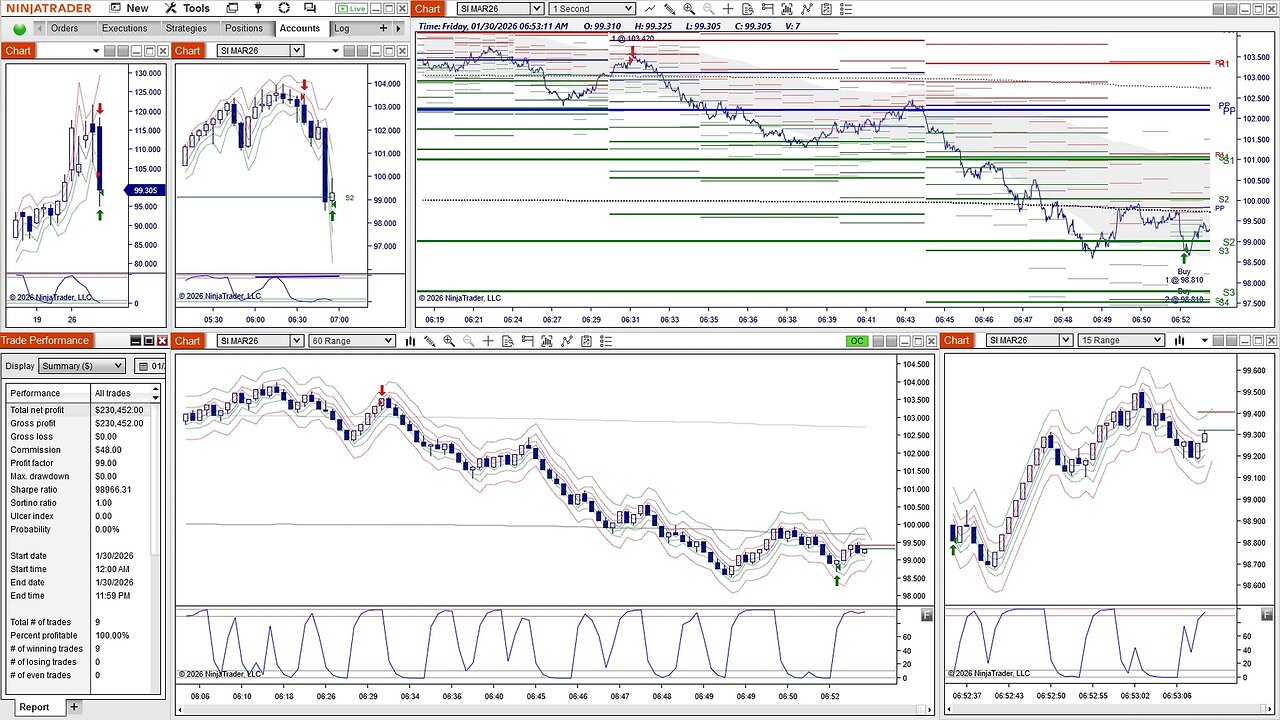Click the Sharpe ratio row label

[x=34, y=490]
